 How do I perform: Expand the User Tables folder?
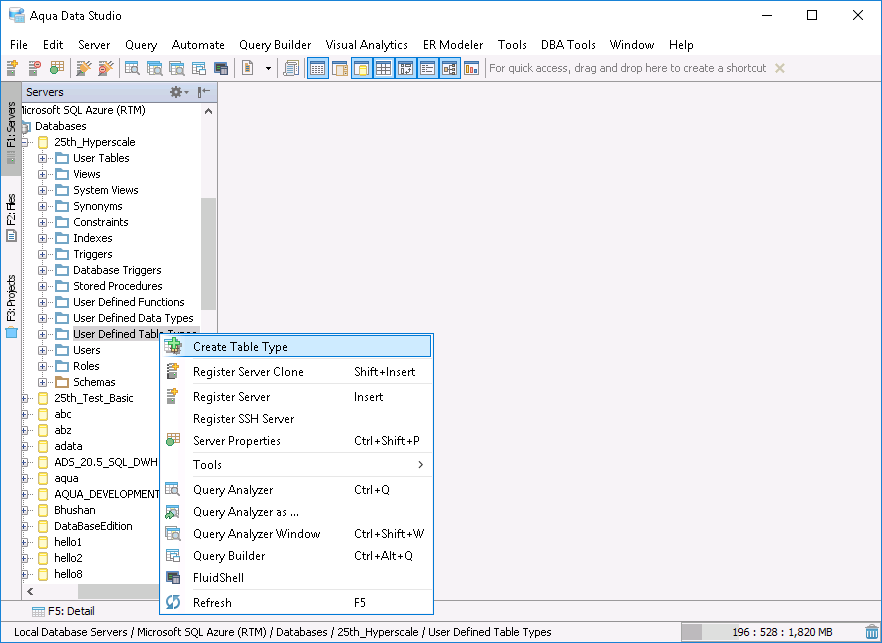pyautogui.click(x=42, y=158)
